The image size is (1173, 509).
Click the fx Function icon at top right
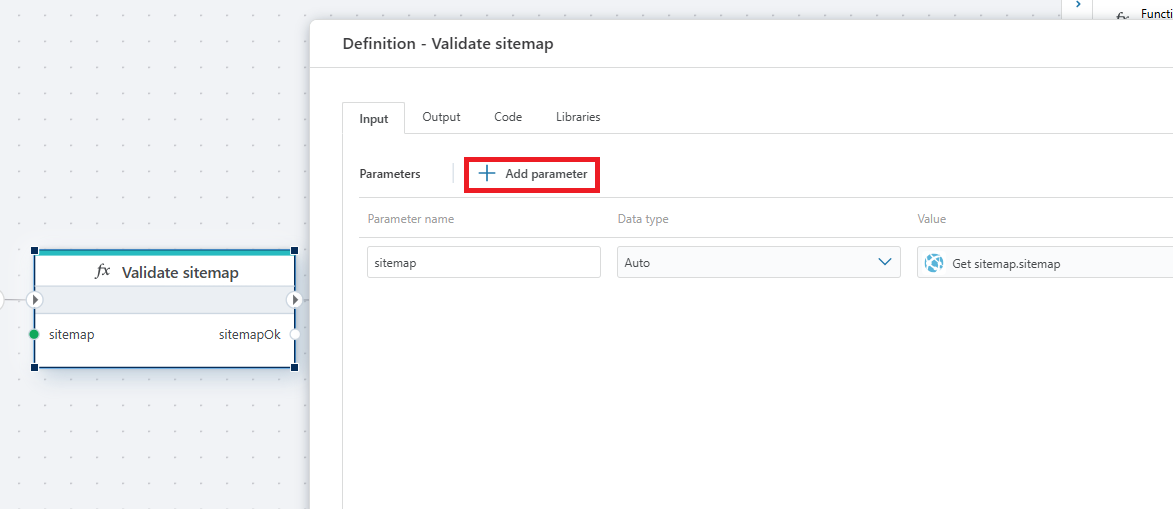click(1122, 16)
